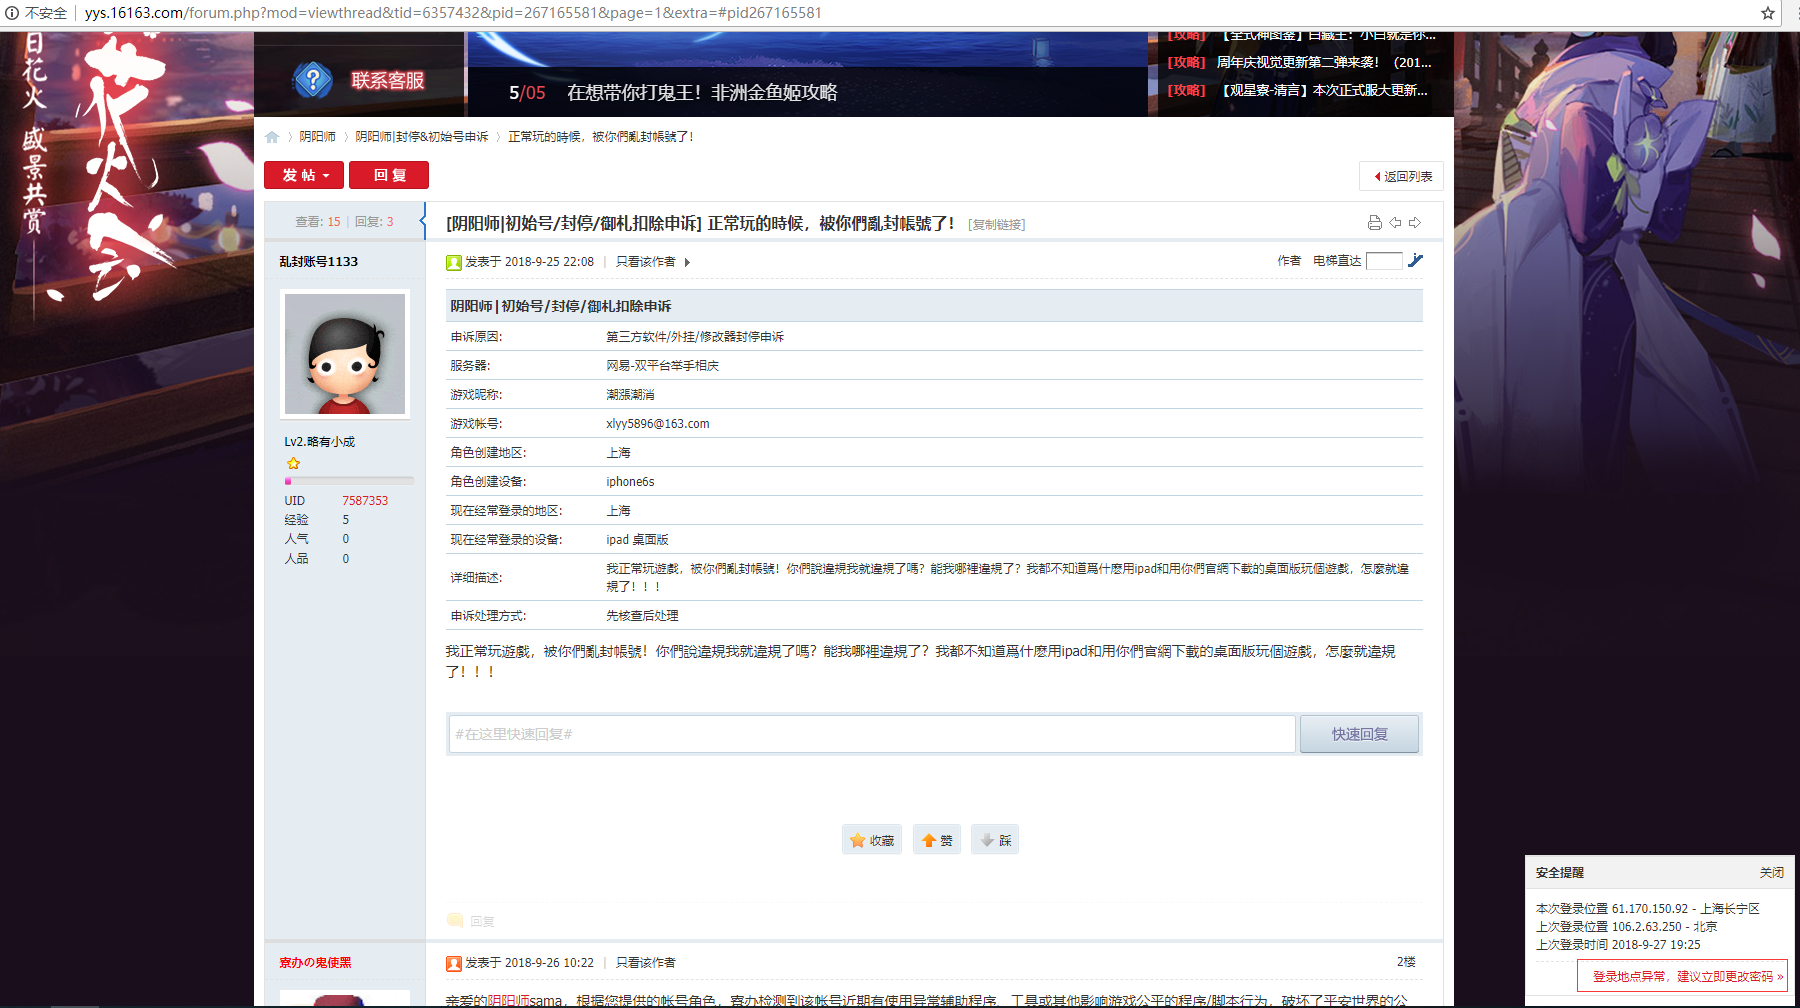Go to previous thread with left arrow icon
The width and height of the screenshot is (1800, 1008).
[1395, 223]
